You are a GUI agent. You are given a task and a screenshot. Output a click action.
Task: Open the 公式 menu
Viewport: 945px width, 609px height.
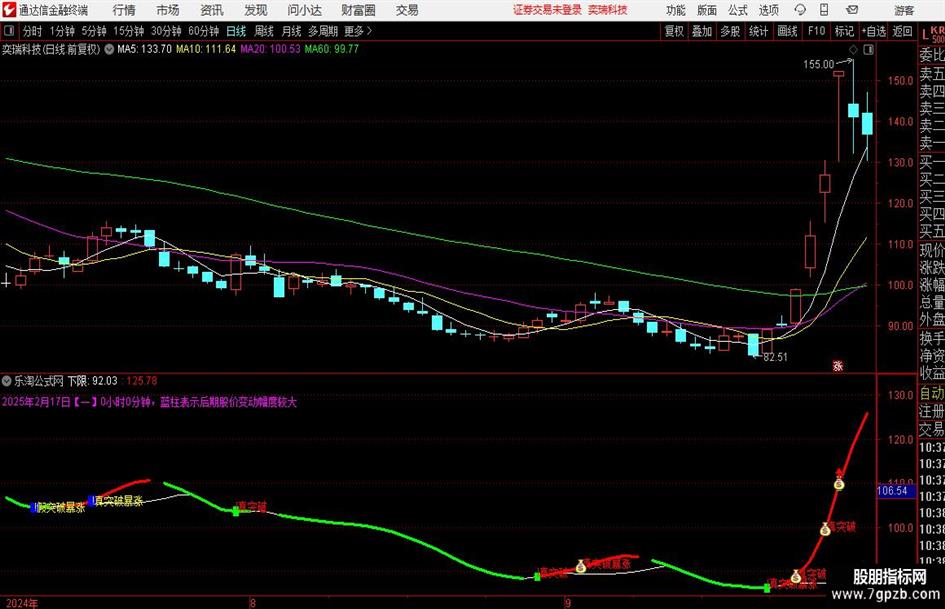tap(738, 10)
